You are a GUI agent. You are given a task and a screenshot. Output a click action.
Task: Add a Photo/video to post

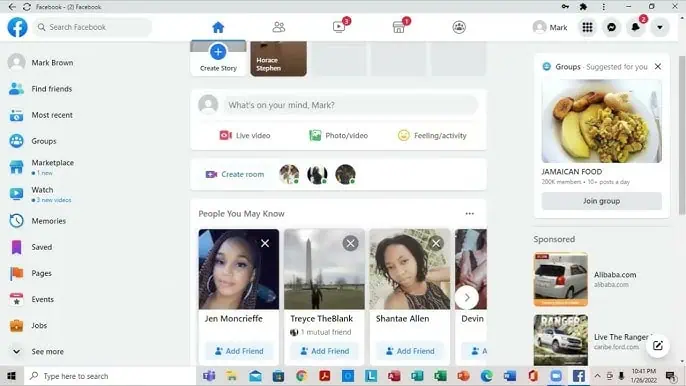pyautogui.click(x=339, y=136)
